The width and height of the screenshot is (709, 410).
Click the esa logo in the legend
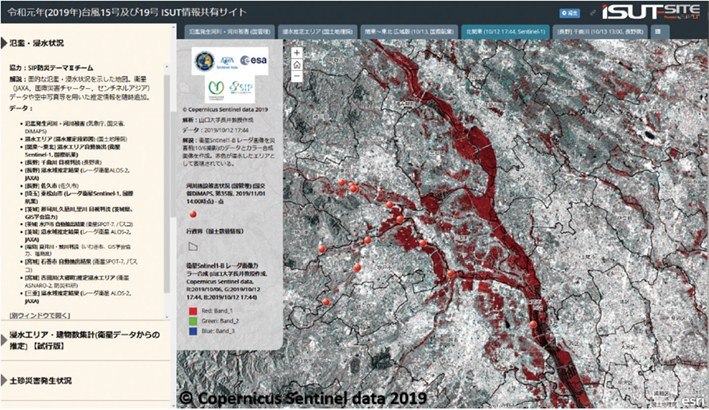[x=254, y=60]
